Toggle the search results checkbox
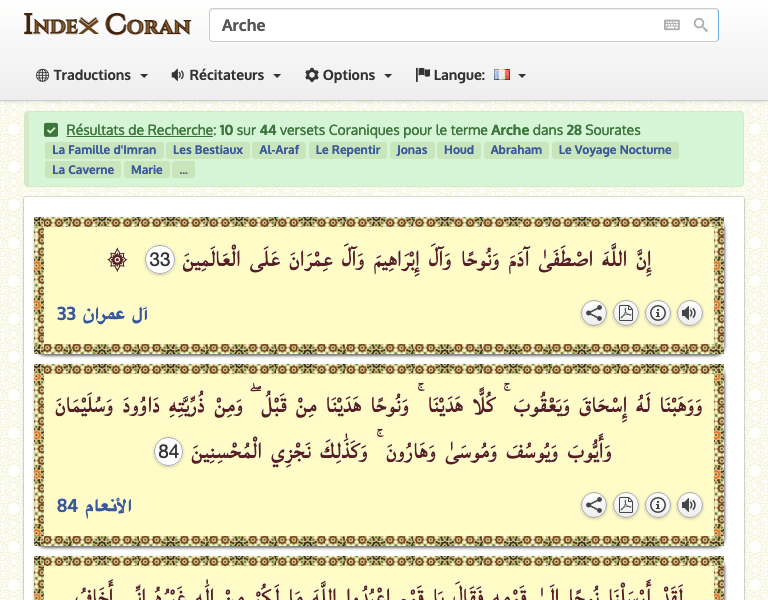Image resolution: width=768 pixels, height=600 pixels. 51,130
